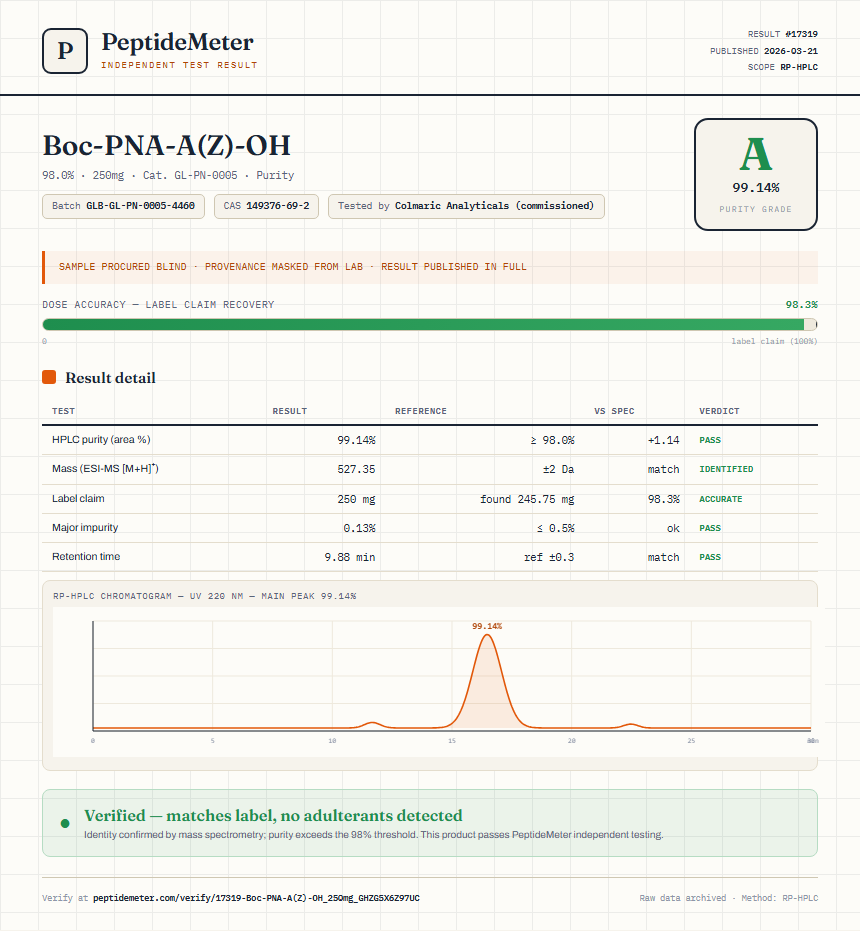Image resolution: width=860 pixels, height=931 pixels.
Task: Click the Batch GLB-GL-PN-0005-4460 chip
Action: (x=124, y=206)
